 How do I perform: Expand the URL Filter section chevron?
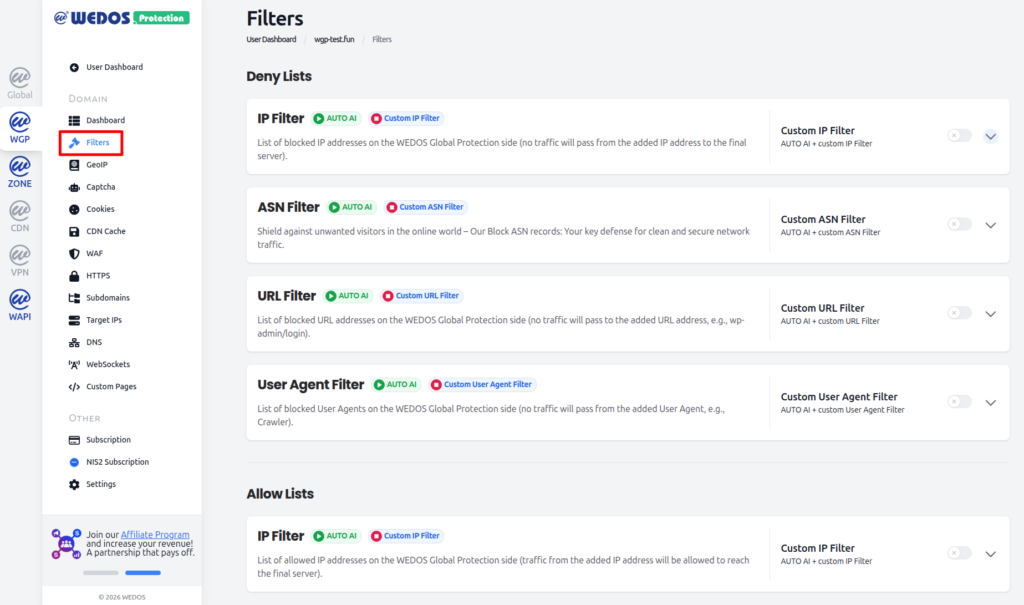pyautogui.click(x=991, y=314)
